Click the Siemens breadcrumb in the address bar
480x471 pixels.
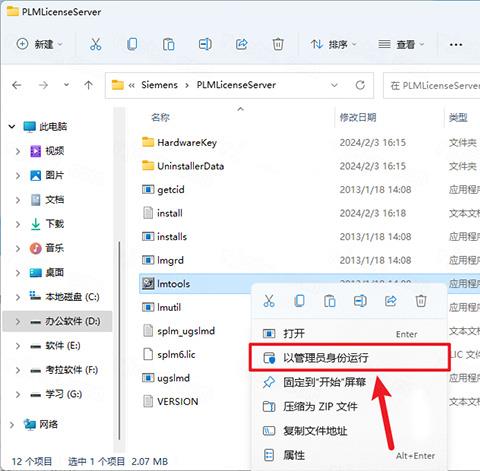click(x=159, y=85)
